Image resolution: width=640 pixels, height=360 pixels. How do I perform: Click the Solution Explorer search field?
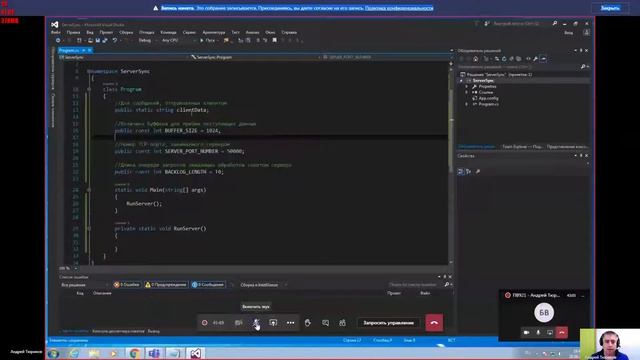(x=523, y=67)
